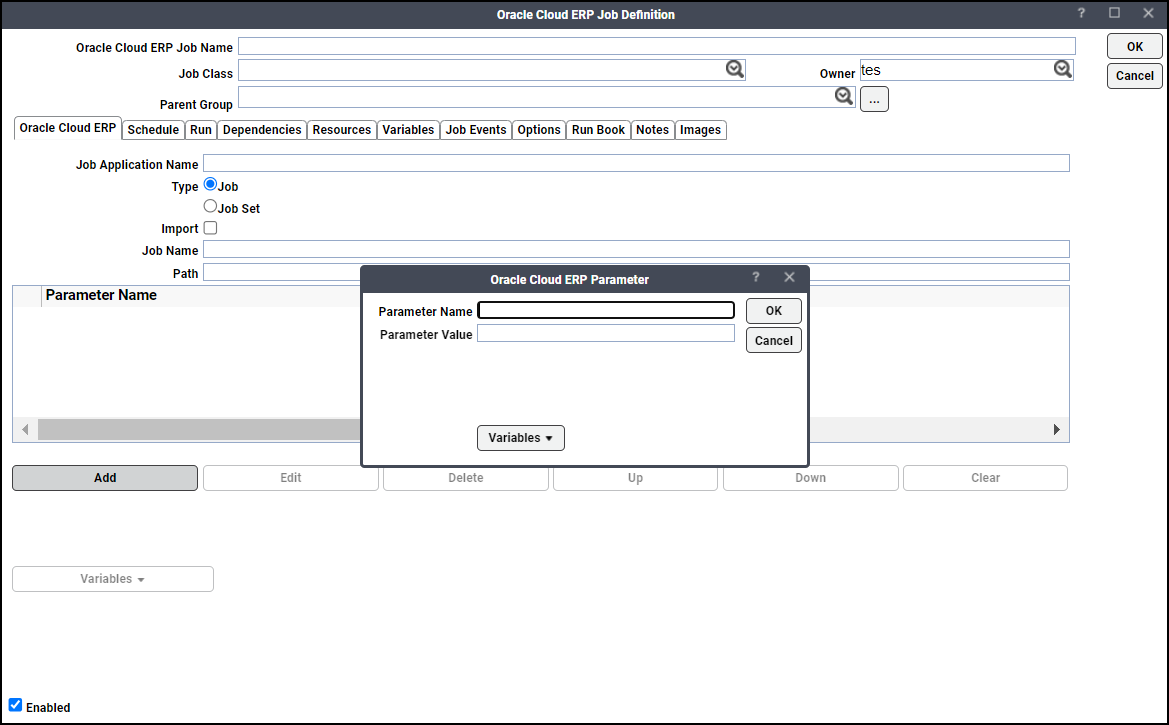Image resolution: width=1169 pixels, height=725 pixels.
Task: Close the Job Definition window
Action: pos(1148,13)
